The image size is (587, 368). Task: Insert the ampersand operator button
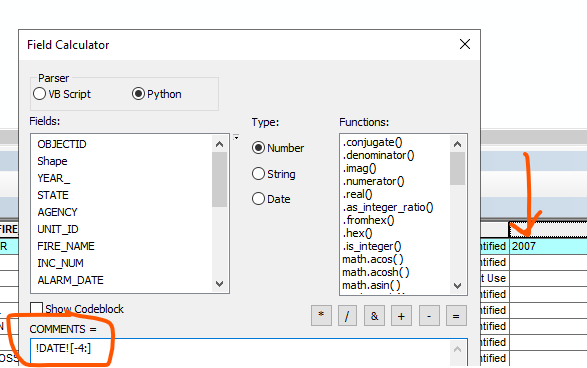(374, 316)
